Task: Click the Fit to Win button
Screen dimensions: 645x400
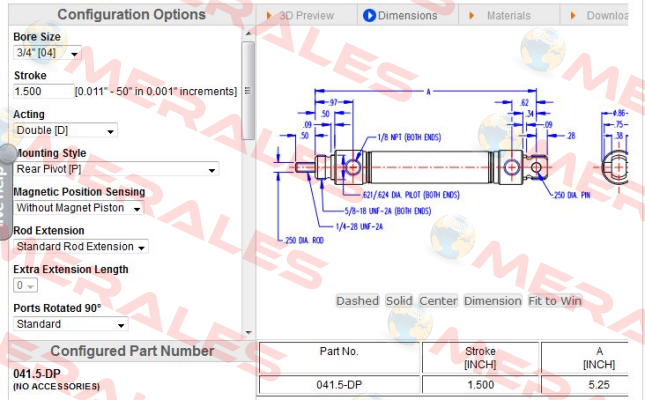Action: tap(555, 301)
